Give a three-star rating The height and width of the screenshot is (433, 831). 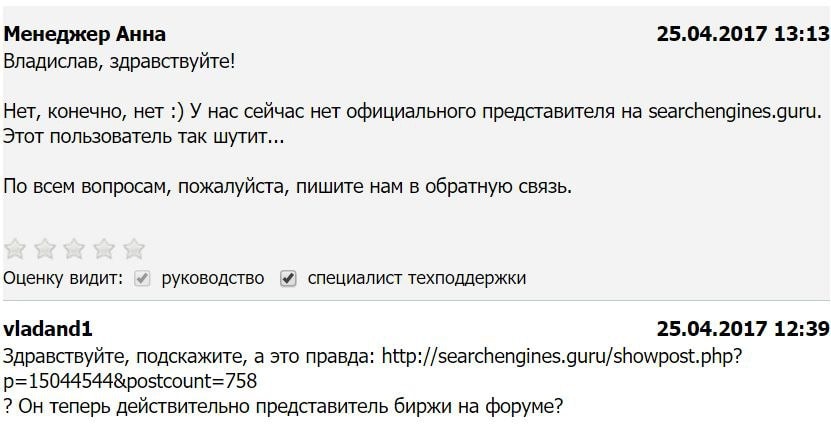(74, 249)
